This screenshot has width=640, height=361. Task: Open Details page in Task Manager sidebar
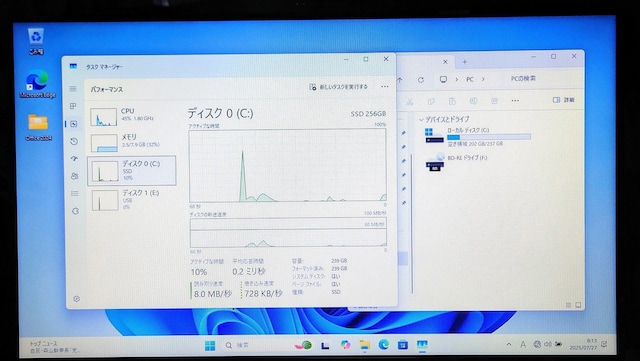click(75, 194)
